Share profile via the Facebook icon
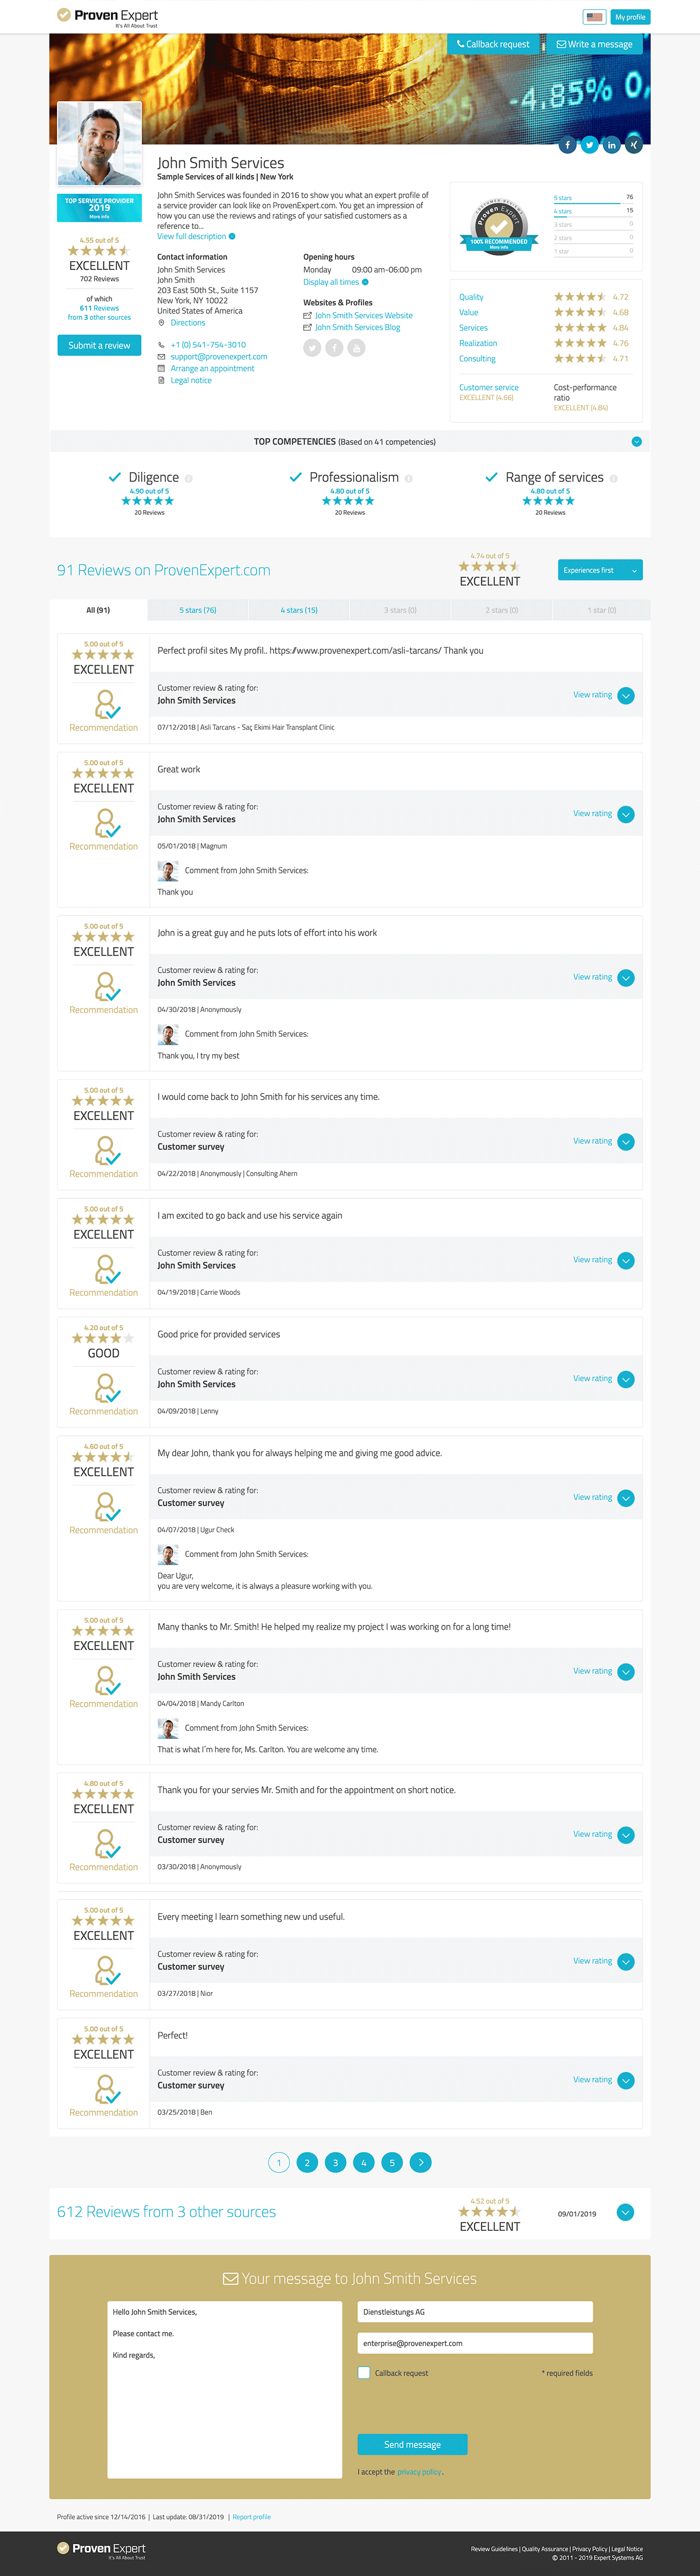Screen dimensions: 700x2576 (x=568, y=145)
